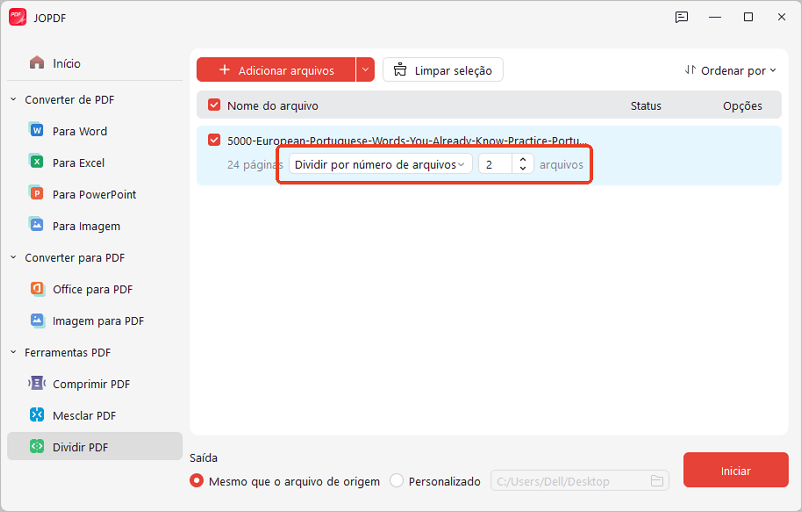Screen dimensions: 802x512
Task: Collapse the Converter para PDF section
Action: pyautogui.click(x=13, y=257)
